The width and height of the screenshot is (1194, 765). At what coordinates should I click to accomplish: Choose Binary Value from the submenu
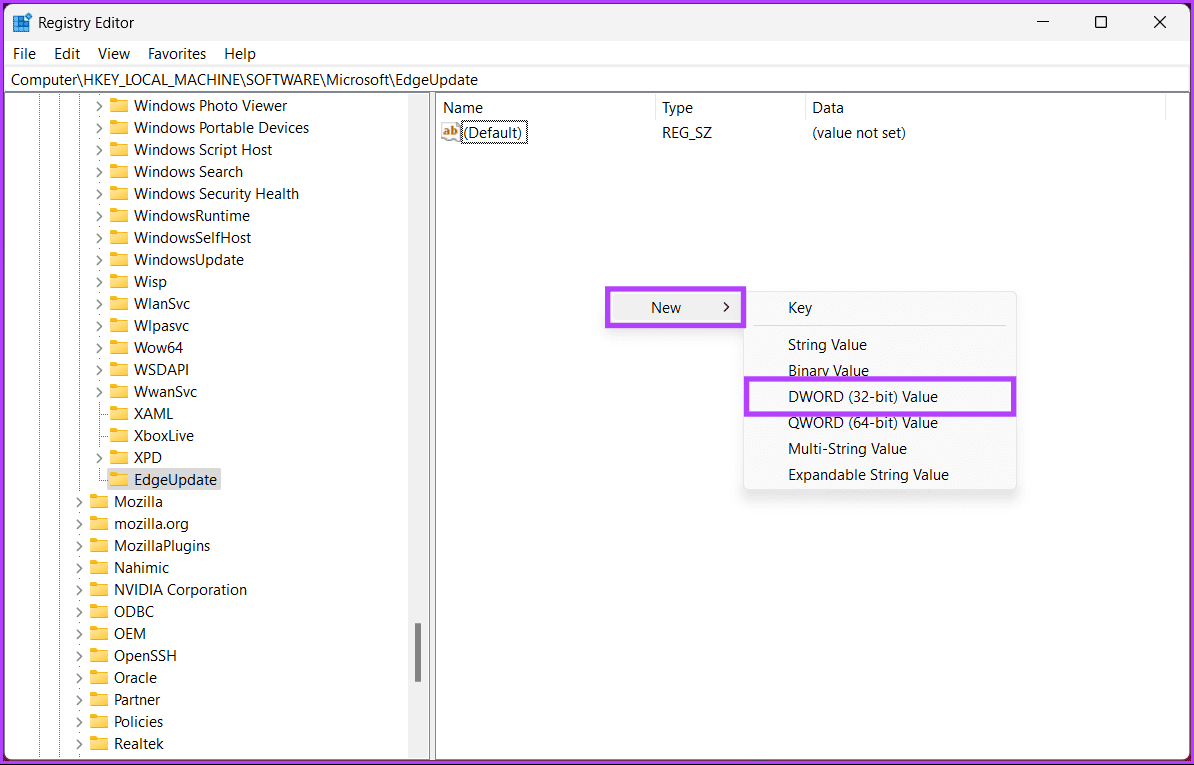[x=880, y=371]
